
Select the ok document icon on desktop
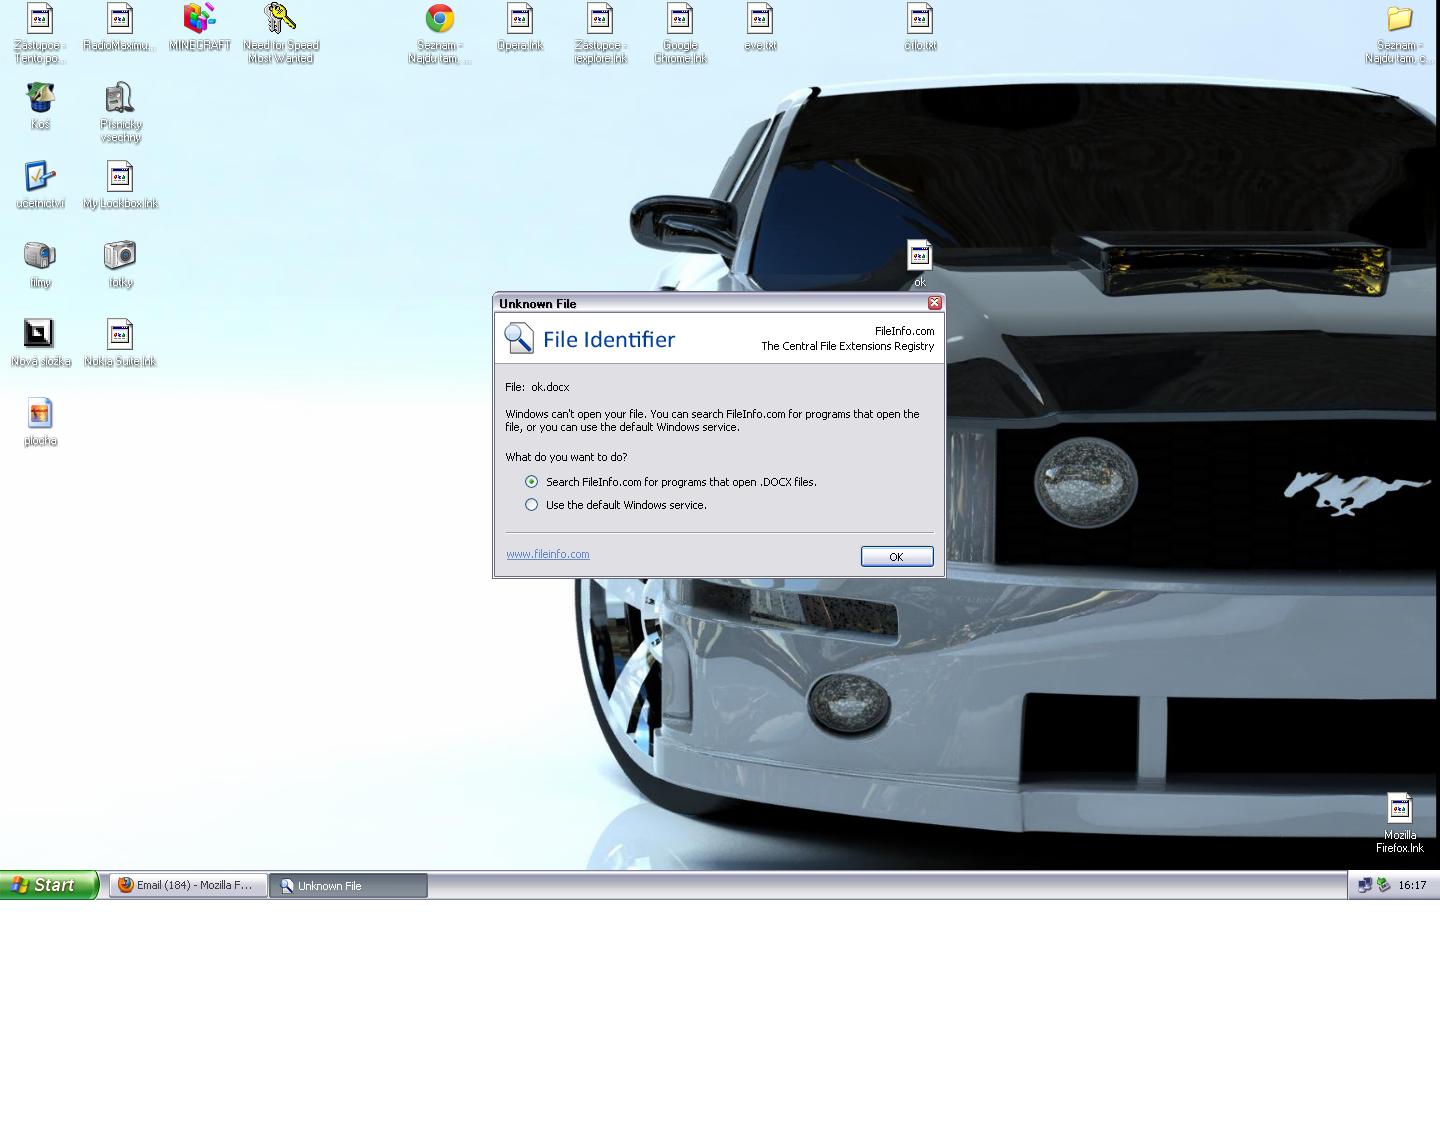pyautogui.click(x=919, y=256)
